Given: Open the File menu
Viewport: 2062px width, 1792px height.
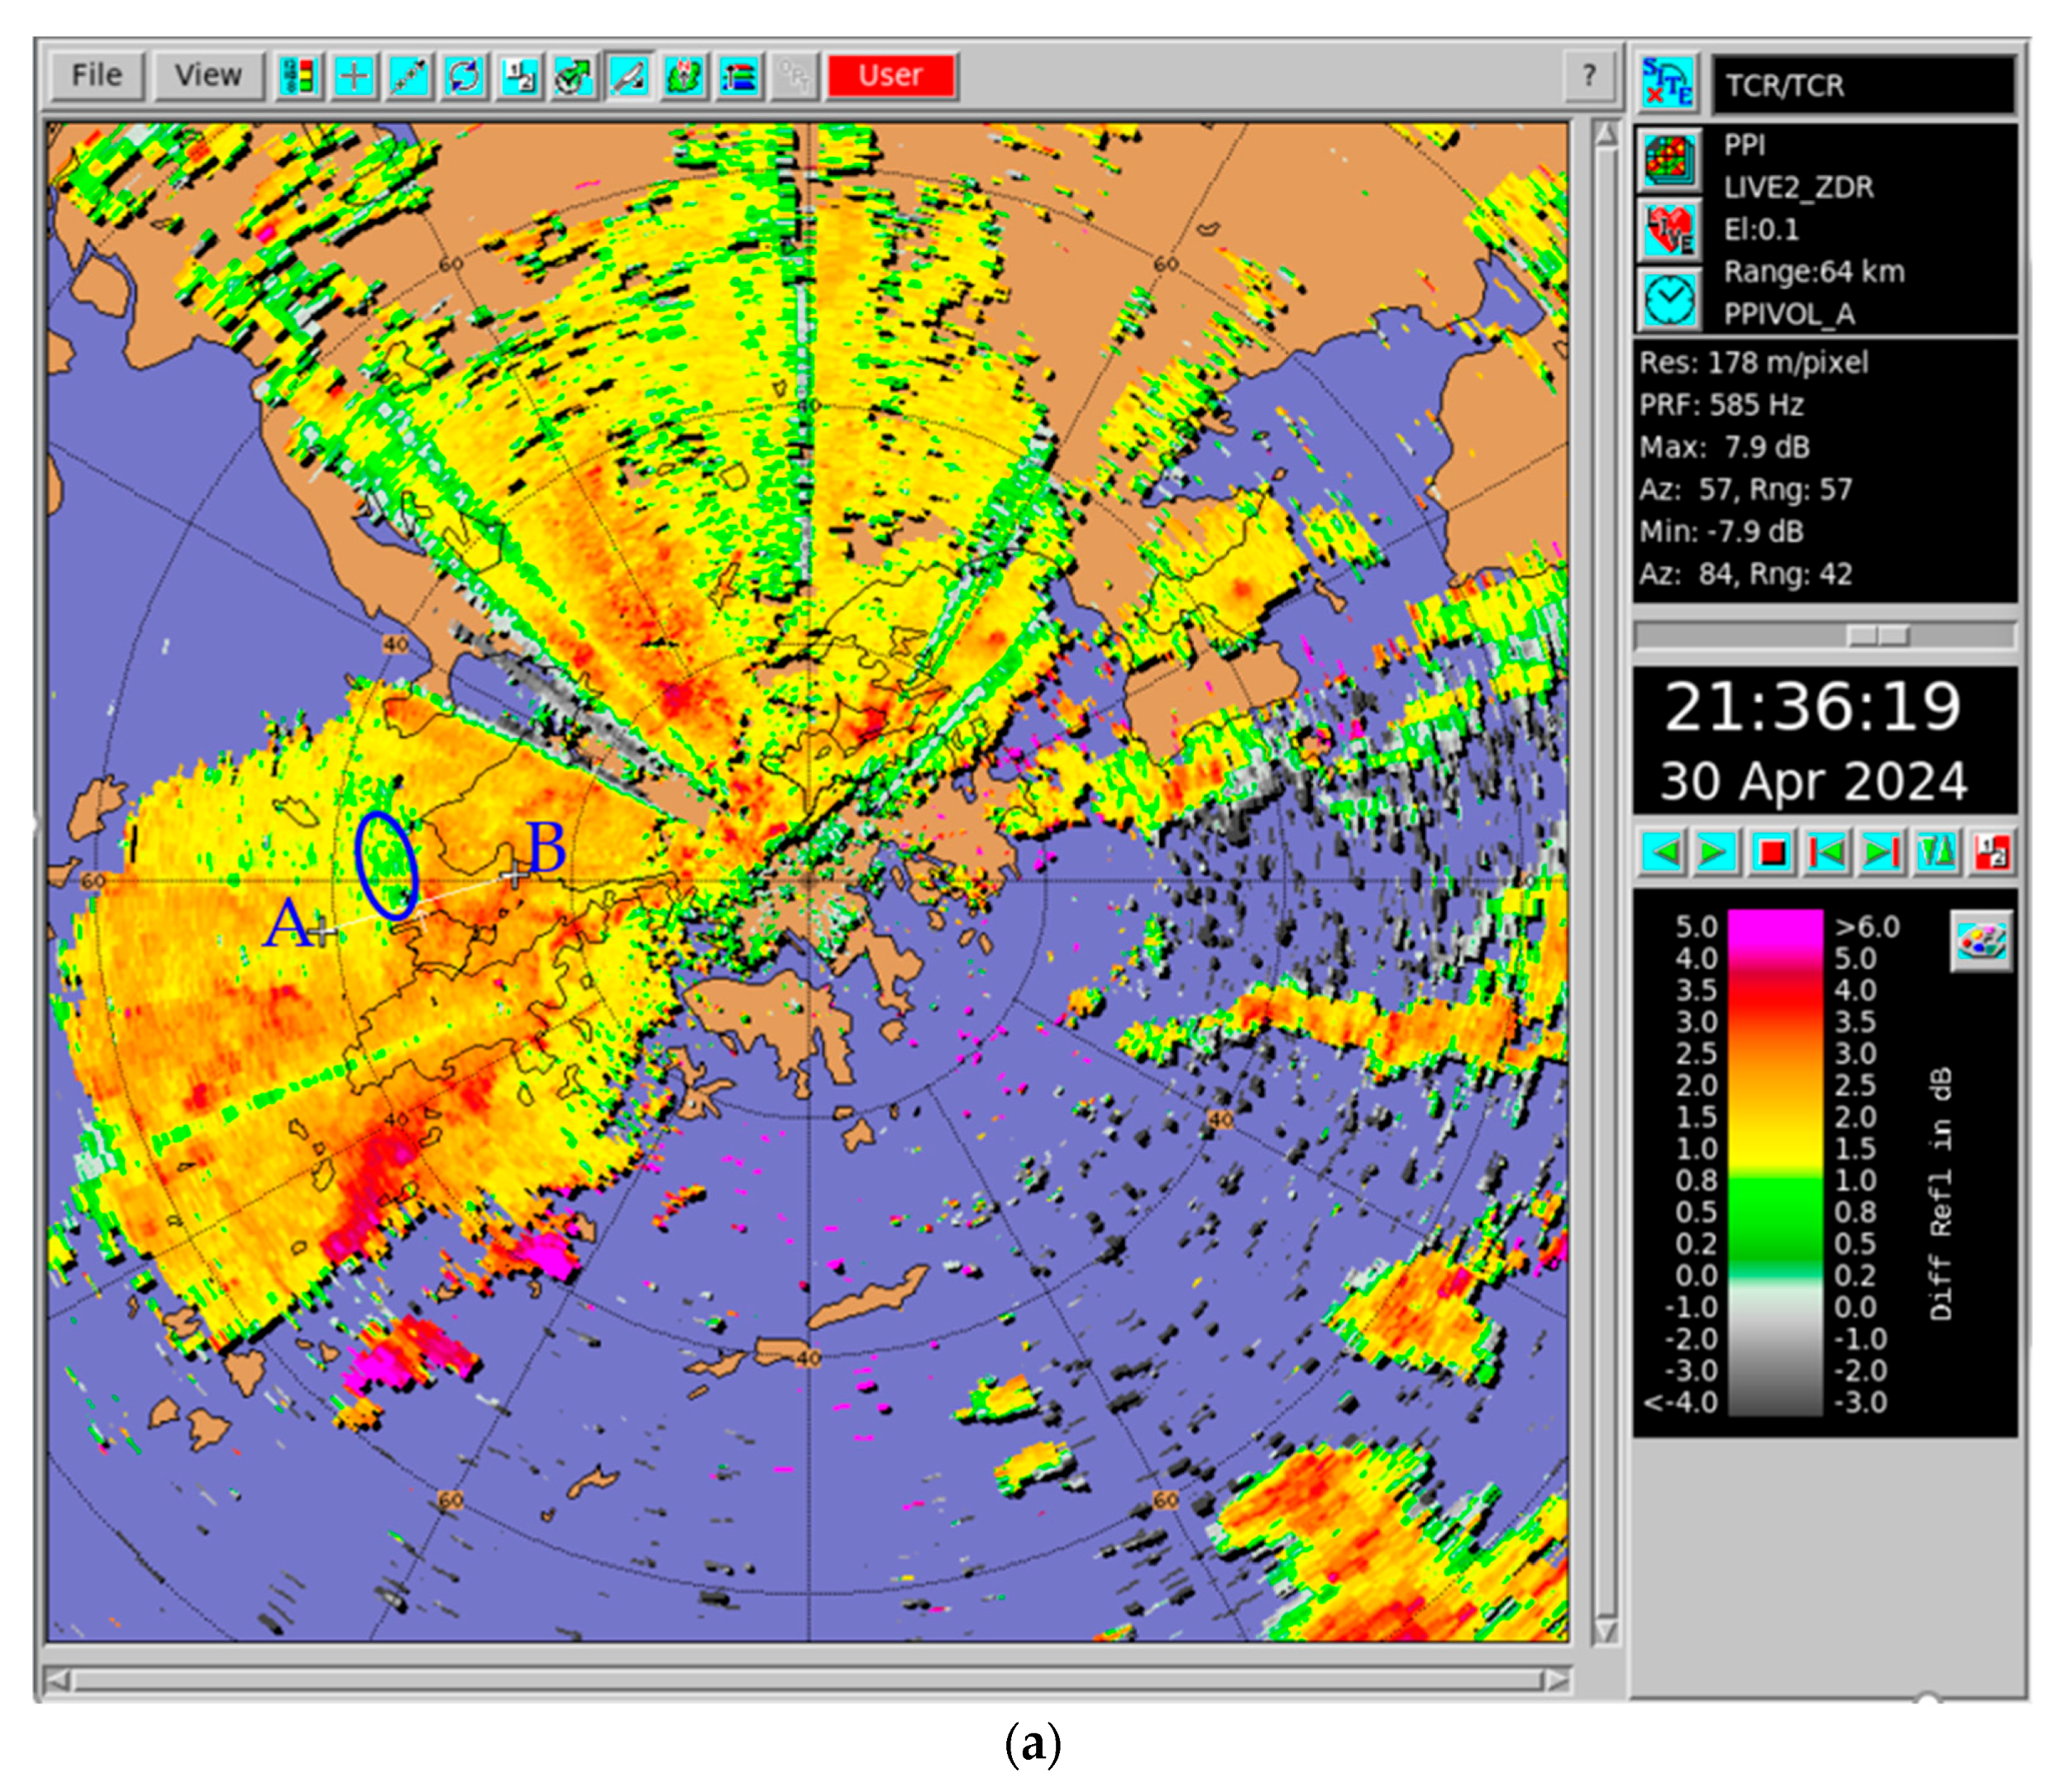Looking at the screenshot, I should pos(97,75).
